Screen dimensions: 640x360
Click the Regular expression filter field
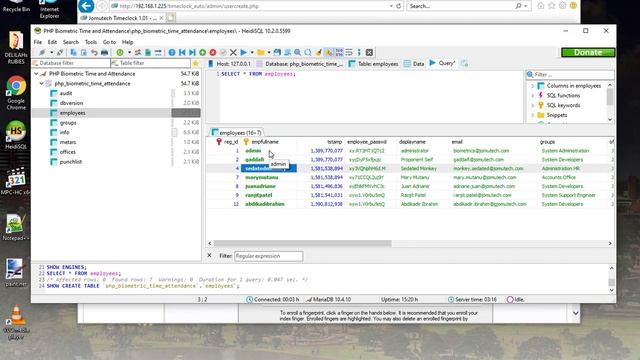pyautogui.click(x=269, y=256)
